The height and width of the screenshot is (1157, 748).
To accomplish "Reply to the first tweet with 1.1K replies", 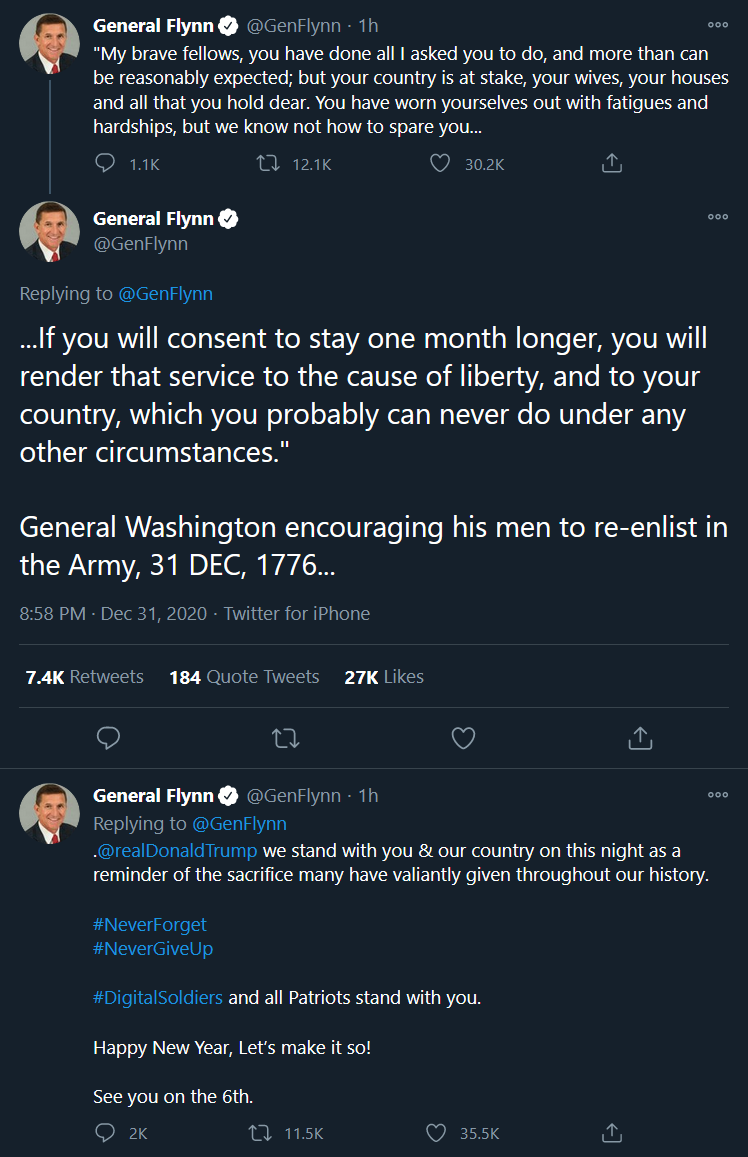I will point(105,163).
